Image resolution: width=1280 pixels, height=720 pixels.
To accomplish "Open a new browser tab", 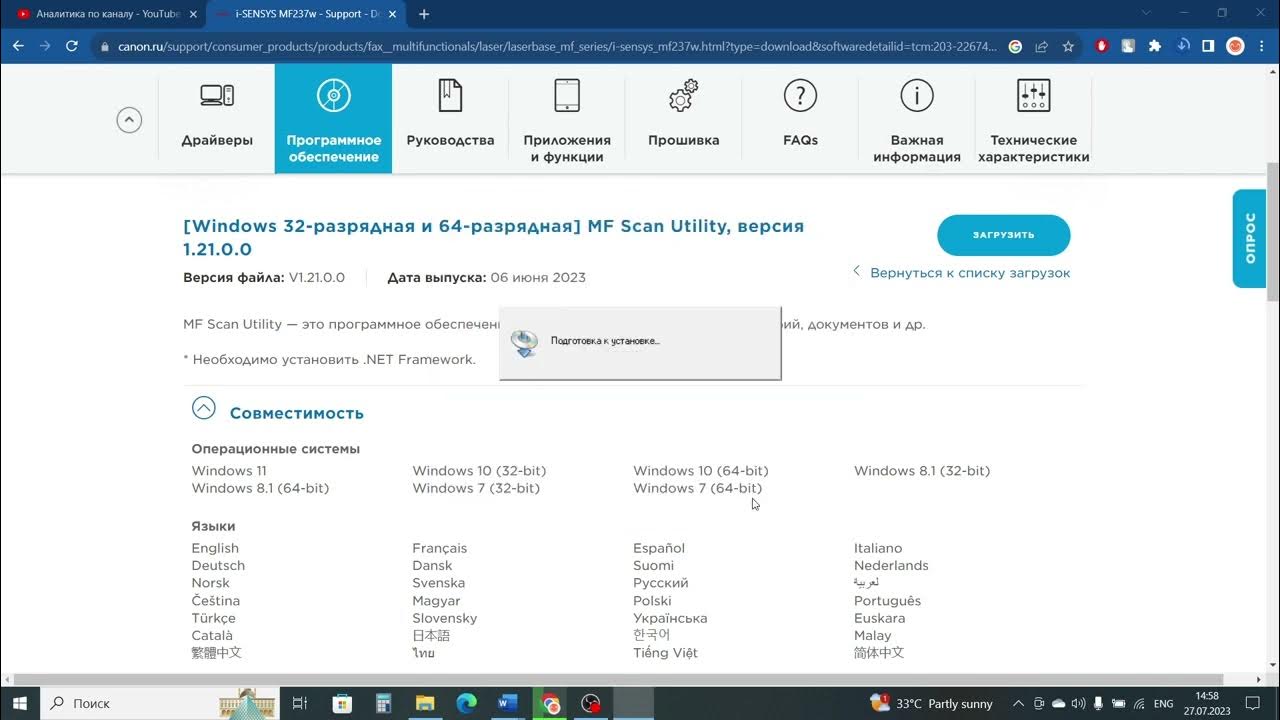I will tap(424, 14).
